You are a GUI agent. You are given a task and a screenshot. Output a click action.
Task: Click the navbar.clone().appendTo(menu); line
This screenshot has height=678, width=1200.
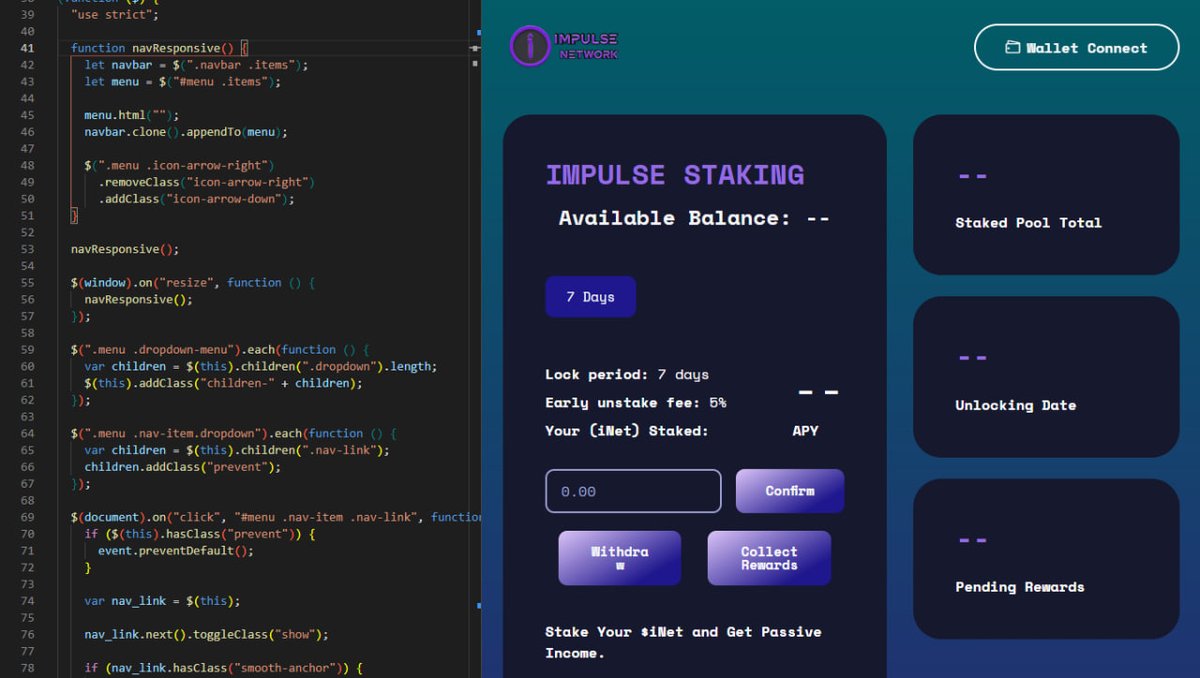click(186, 132)
